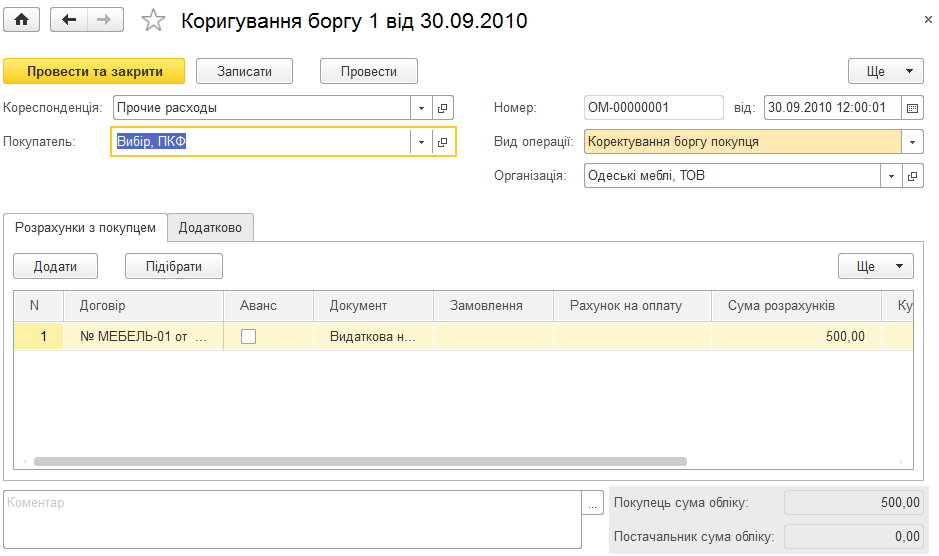Switch to Розрахунки з покупцем tab

(85, 228)
